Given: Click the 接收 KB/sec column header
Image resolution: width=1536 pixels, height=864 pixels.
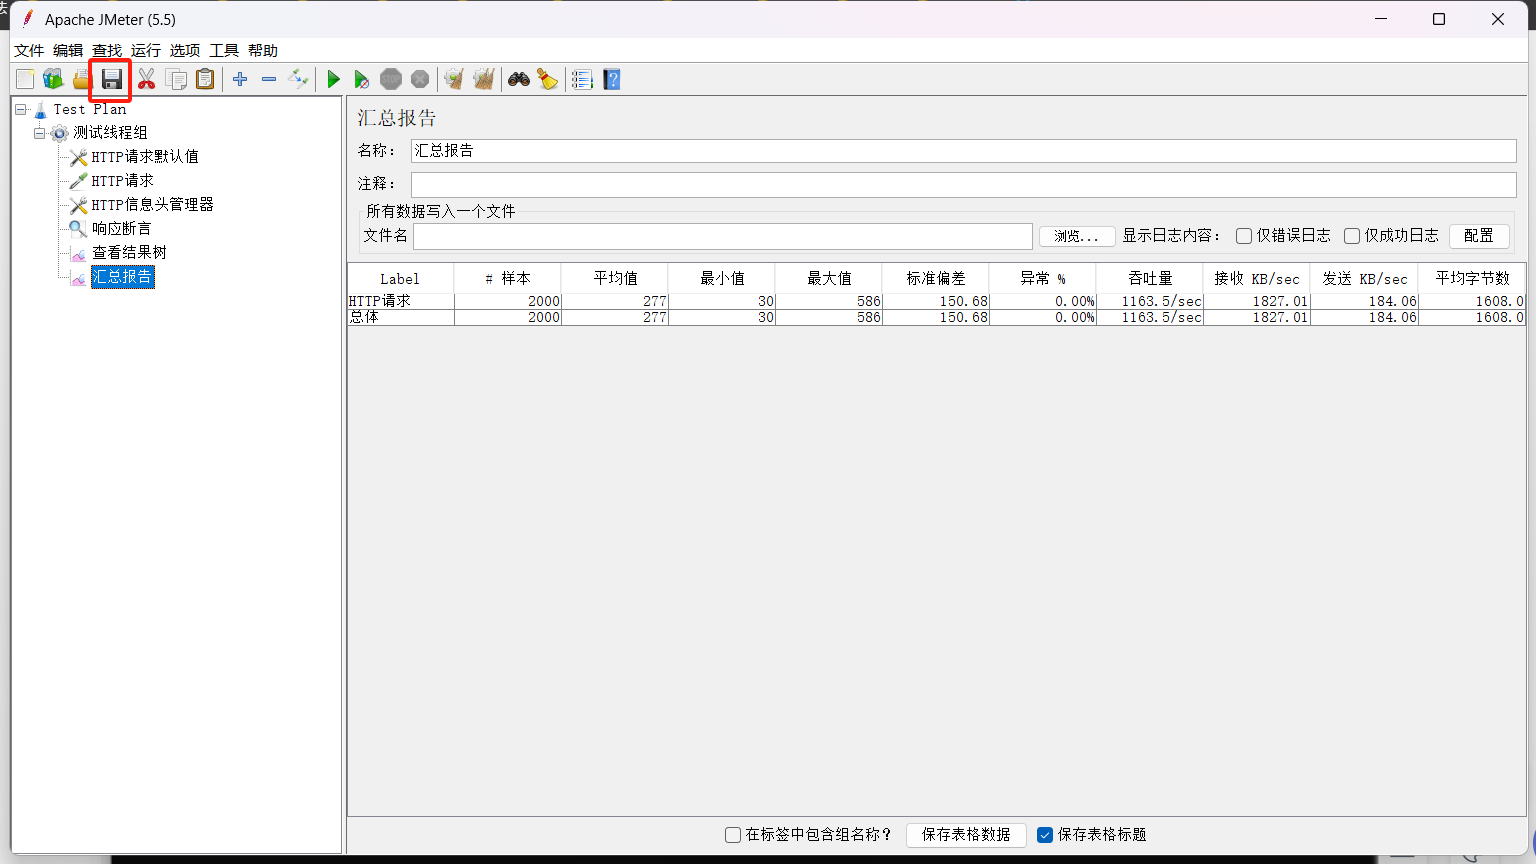Looking at the screenshot, I should click(x=1257, y=279).
